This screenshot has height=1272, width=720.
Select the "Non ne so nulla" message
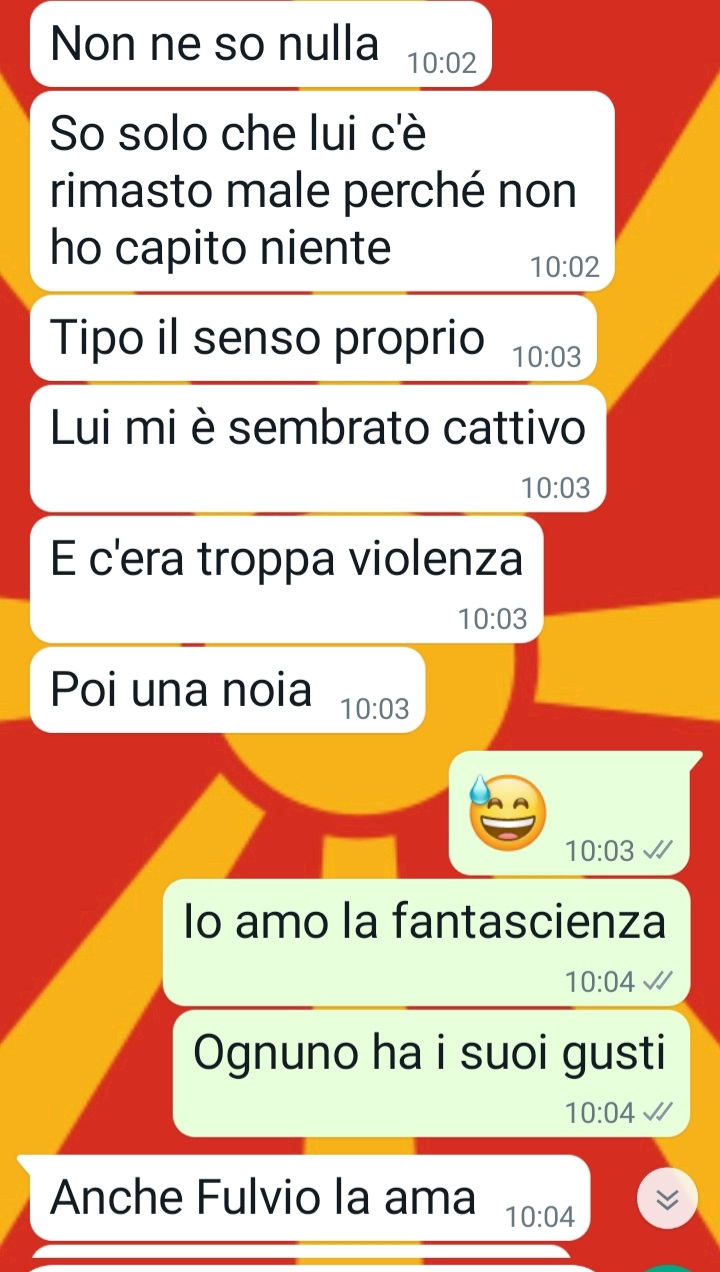tap(262, 45)
